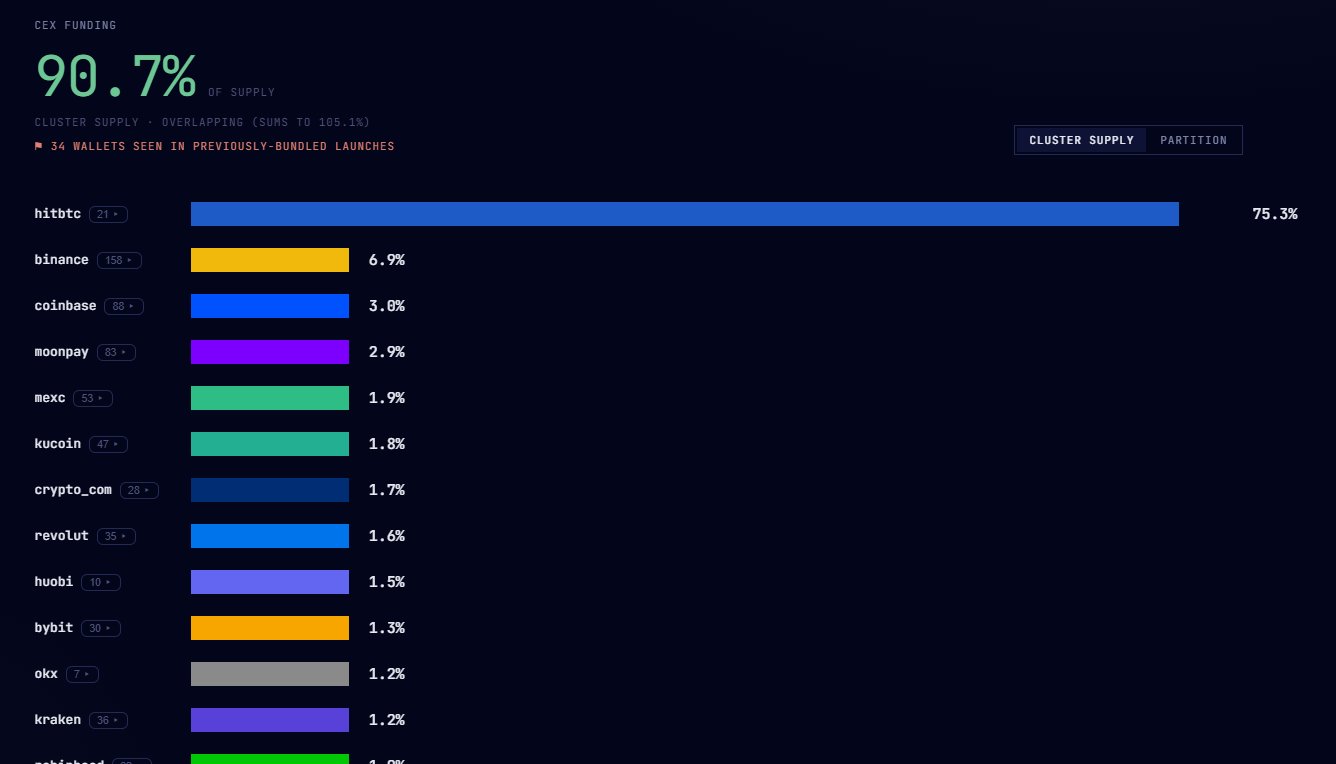Select the moonpay exchange label
The width and height of the screenshot is (1336, 764).
62,352
